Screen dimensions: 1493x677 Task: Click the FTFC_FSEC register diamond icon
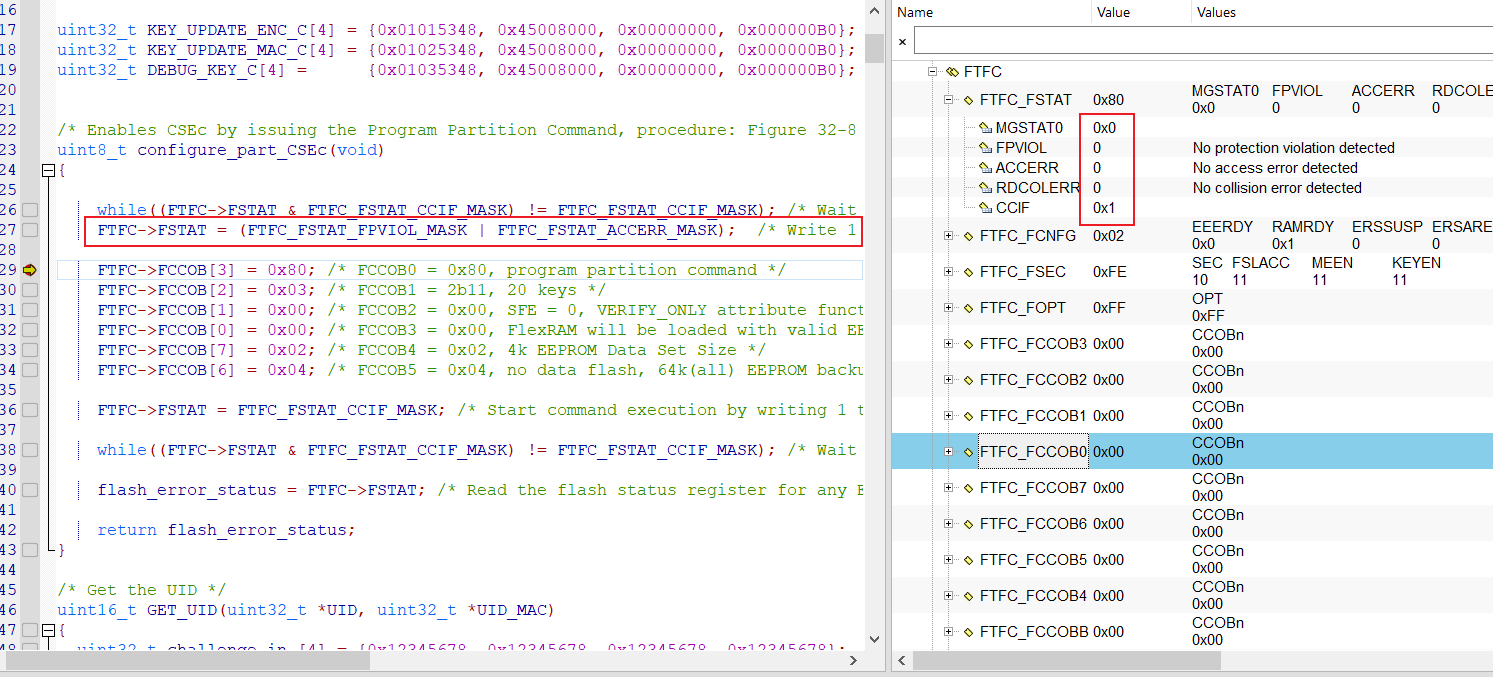click(968, 272)
